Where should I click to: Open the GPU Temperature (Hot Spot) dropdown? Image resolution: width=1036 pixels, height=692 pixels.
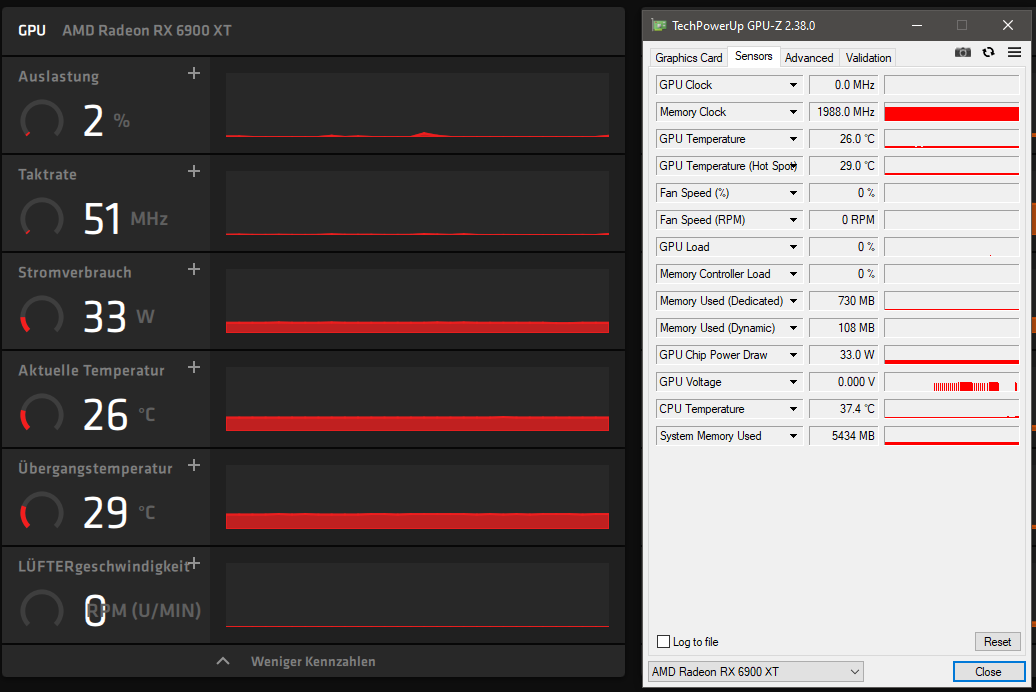[794, 166]
